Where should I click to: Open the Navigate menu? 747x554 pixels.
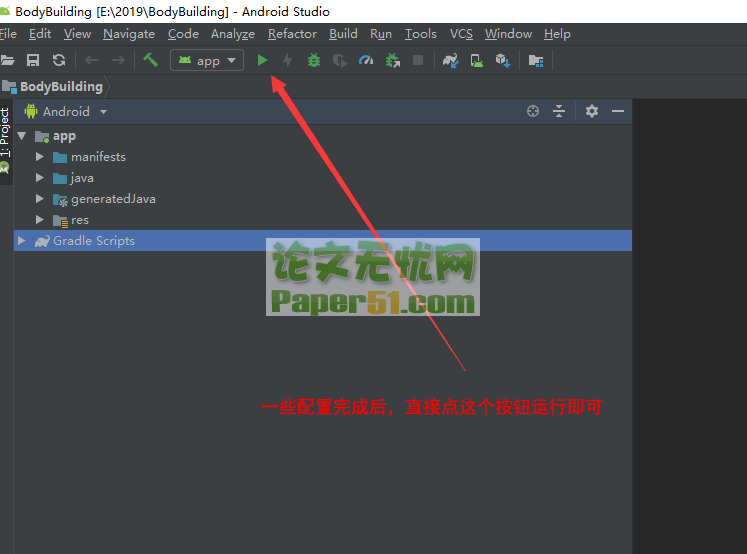click(x=129, y=34)
